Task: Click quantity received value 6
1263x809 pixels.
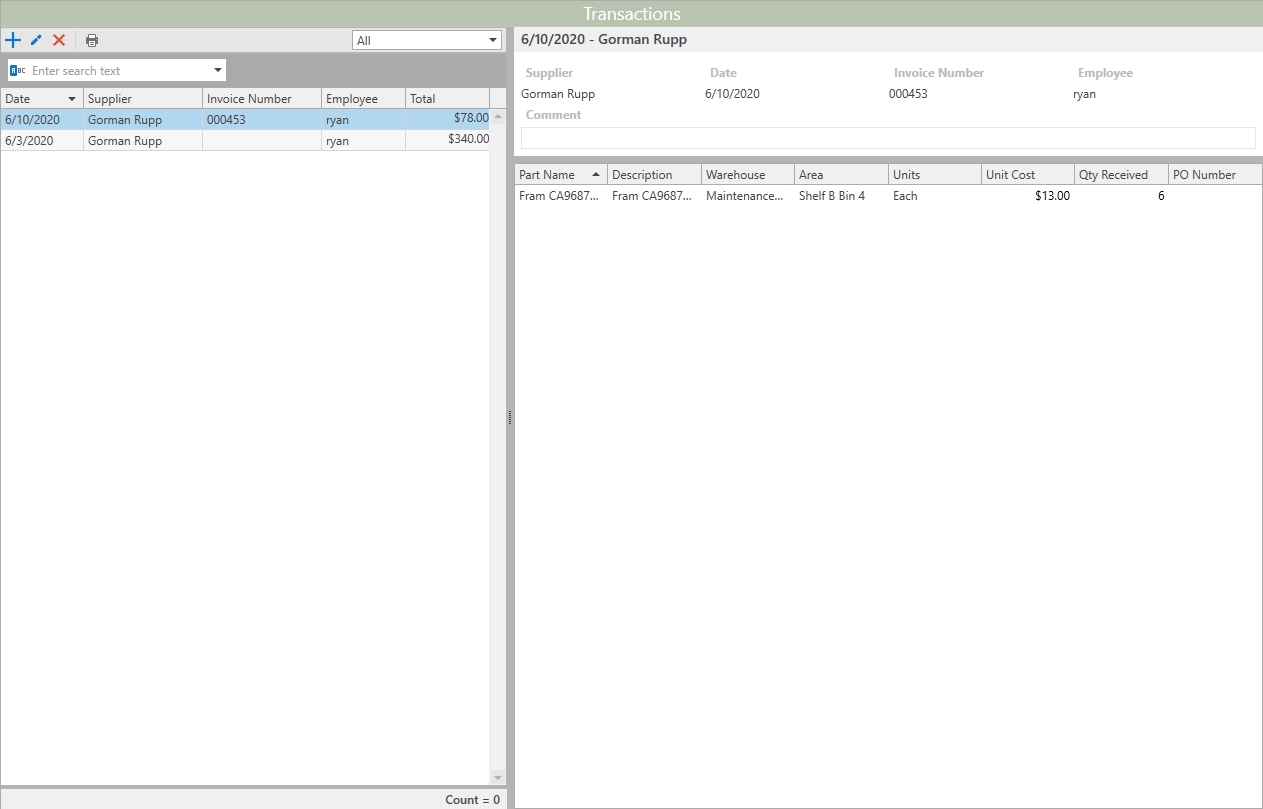Action: [x=1121, y=196]
